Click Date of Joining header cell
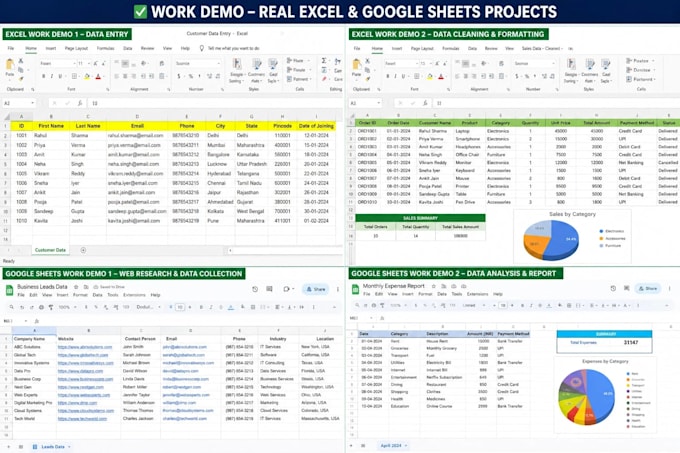 [x=316, y=126]
